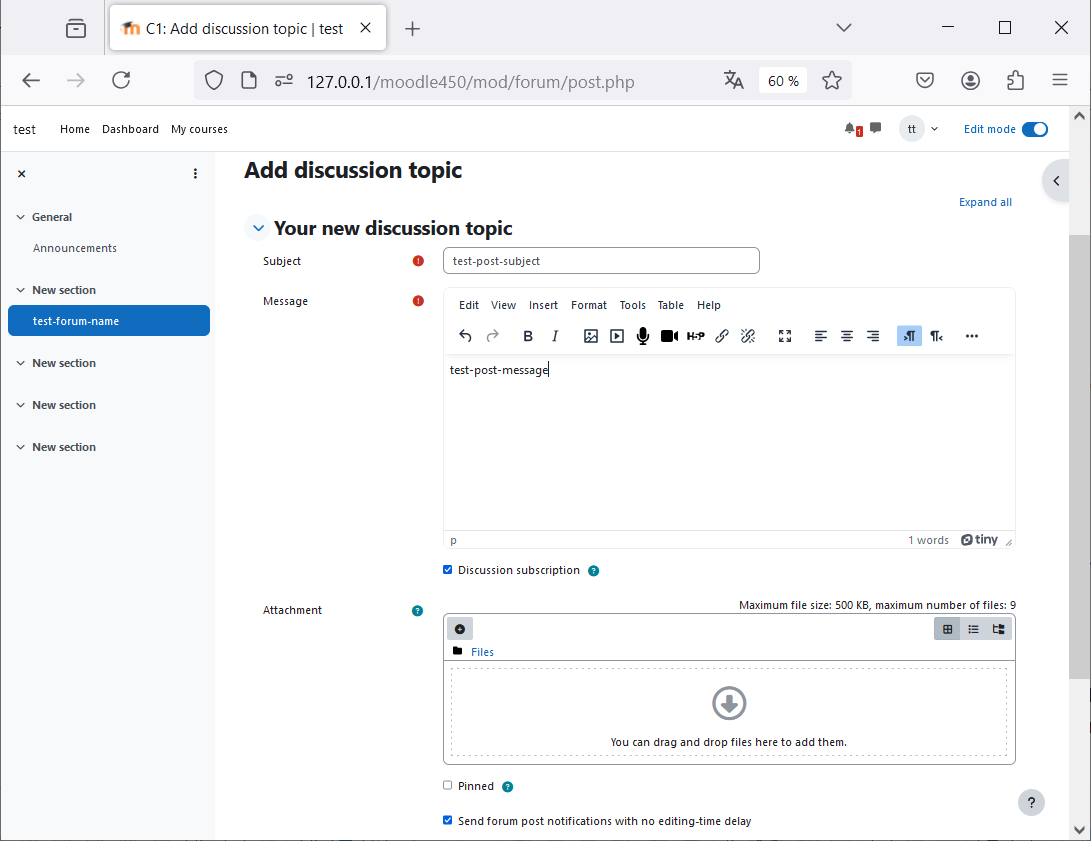Click into the Subject input field
Image resolution: width=1091 pixels, height=841 pixels.
(601, 261)
